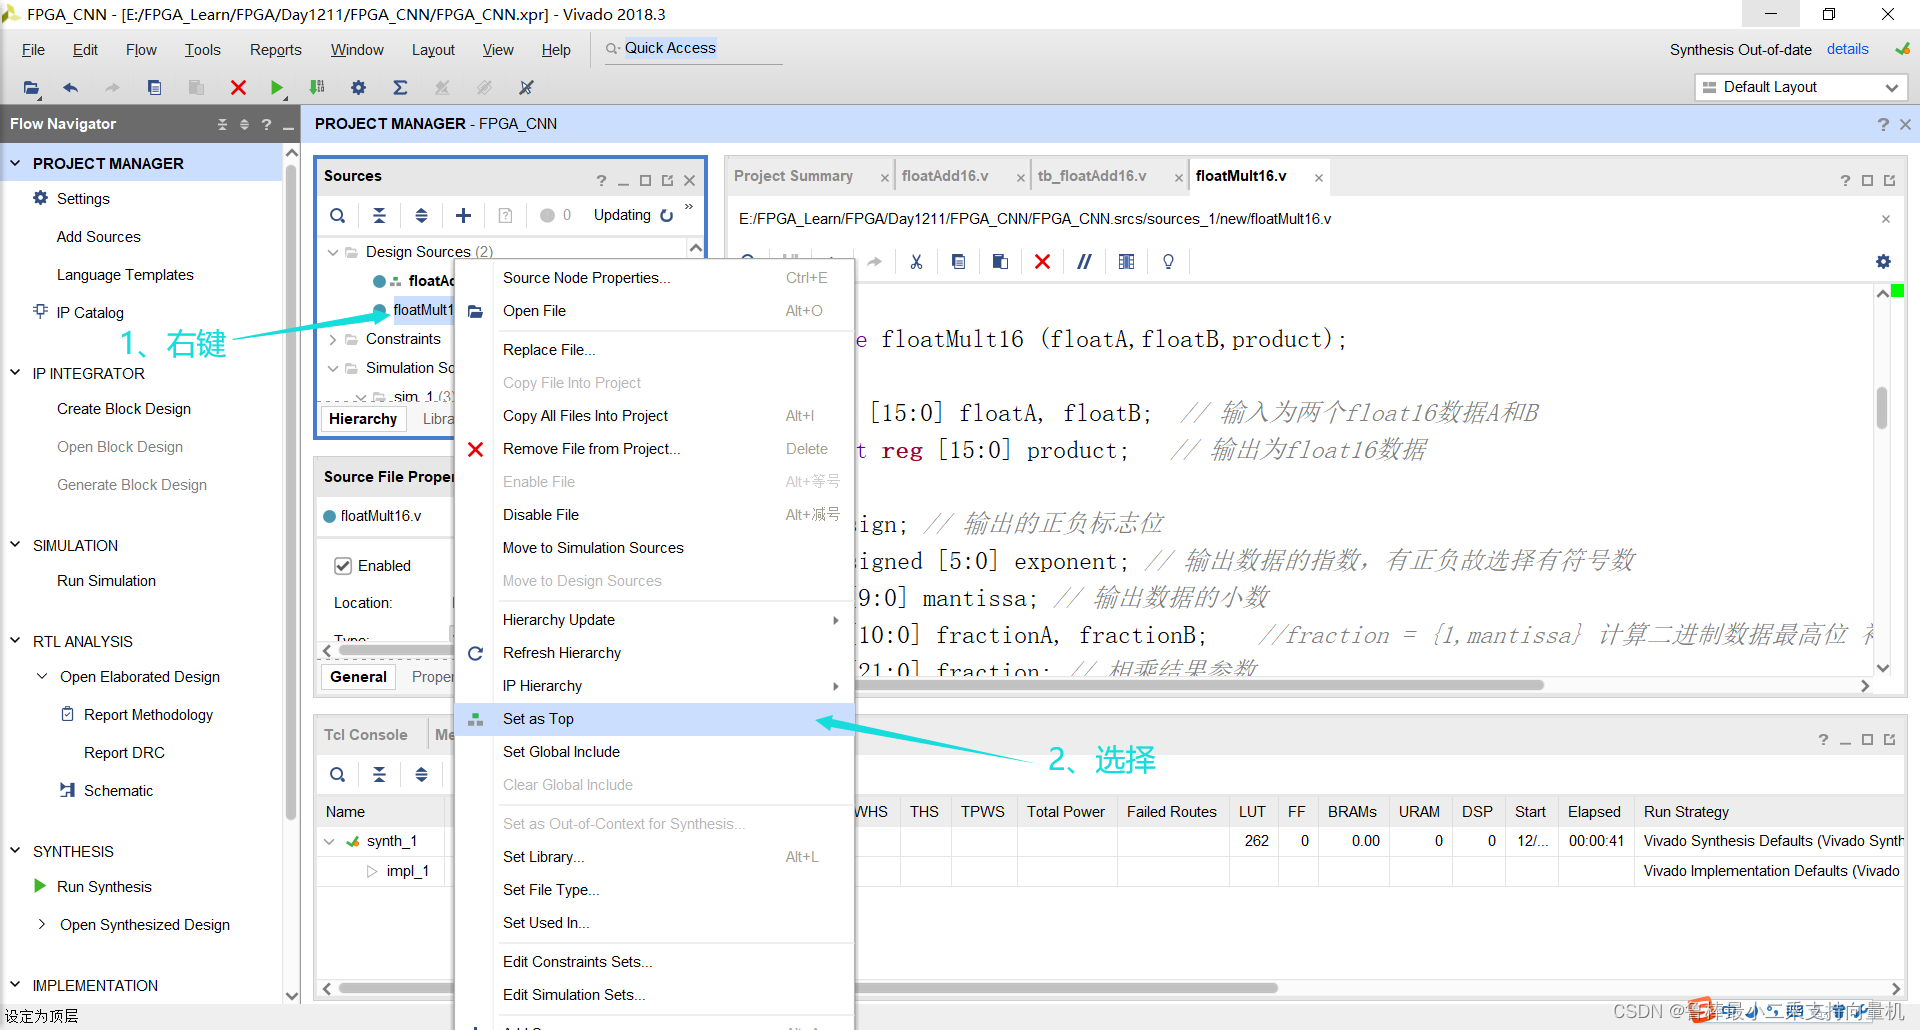Screen dimensions: 1920x1030
Task: Select Move to Simulation Sources
Action: tap(655, 548)
